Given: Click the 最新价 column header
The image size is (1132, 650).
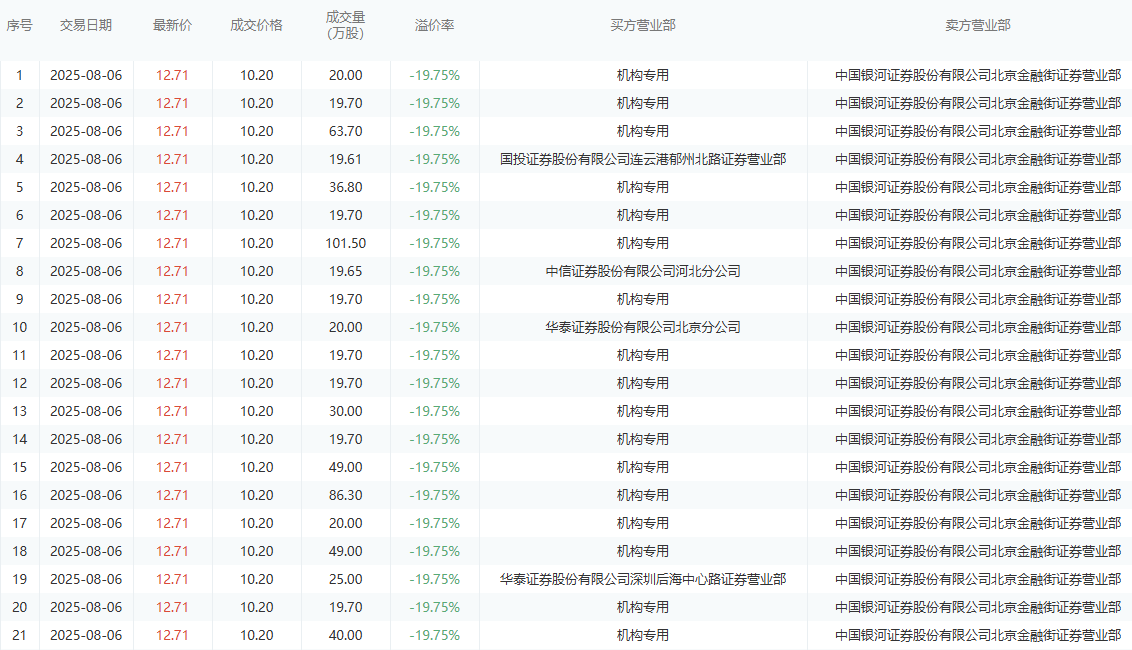Looking at the screenshot, I should pyautogui.click(x=172, y=25).
